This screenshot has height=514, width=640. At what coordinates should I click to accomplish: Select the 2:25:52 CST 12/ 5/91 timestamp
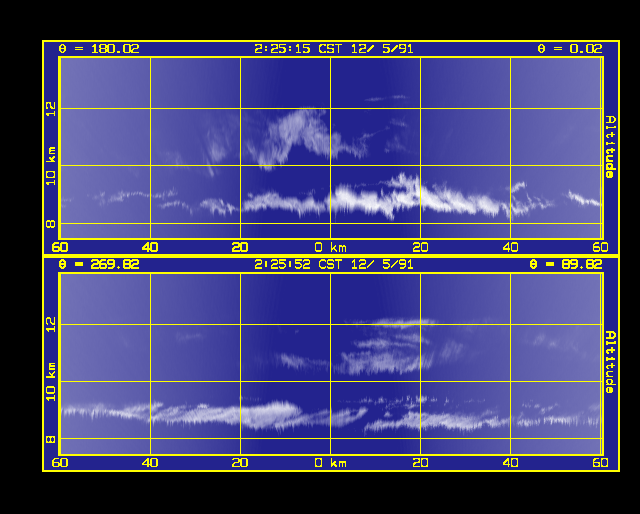tap(334, 265)
